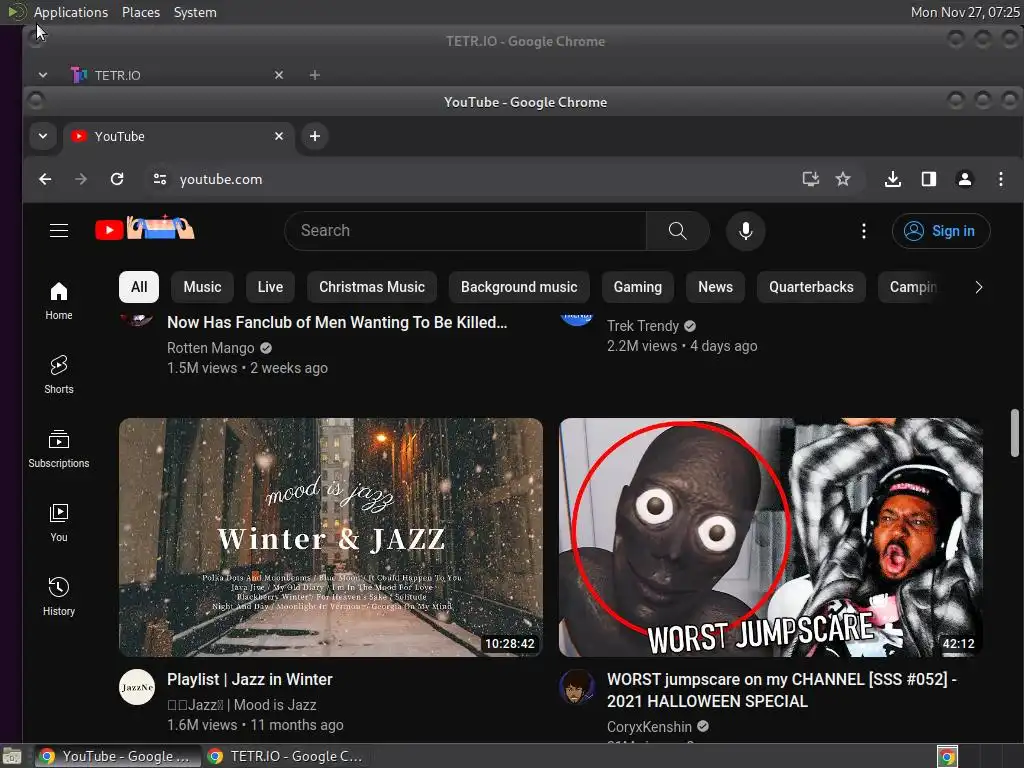Image resolution: width=1024 pixels, height=768 pixels.
Task: Open Shorts from the sidebar
Action: 59,375
